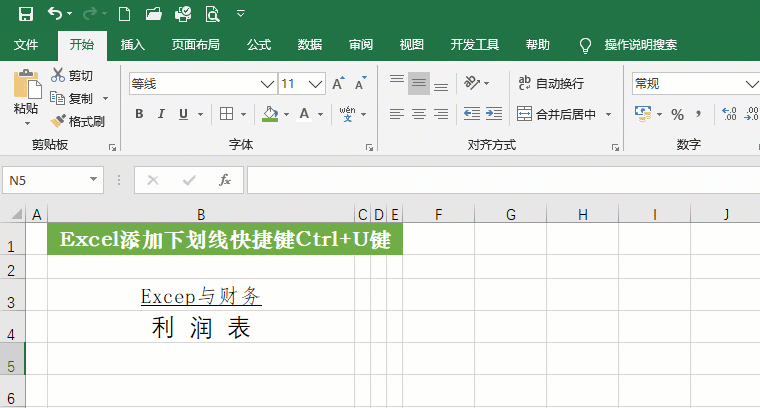
Task: Toggle Bold formatting
Action: point(139,114)
